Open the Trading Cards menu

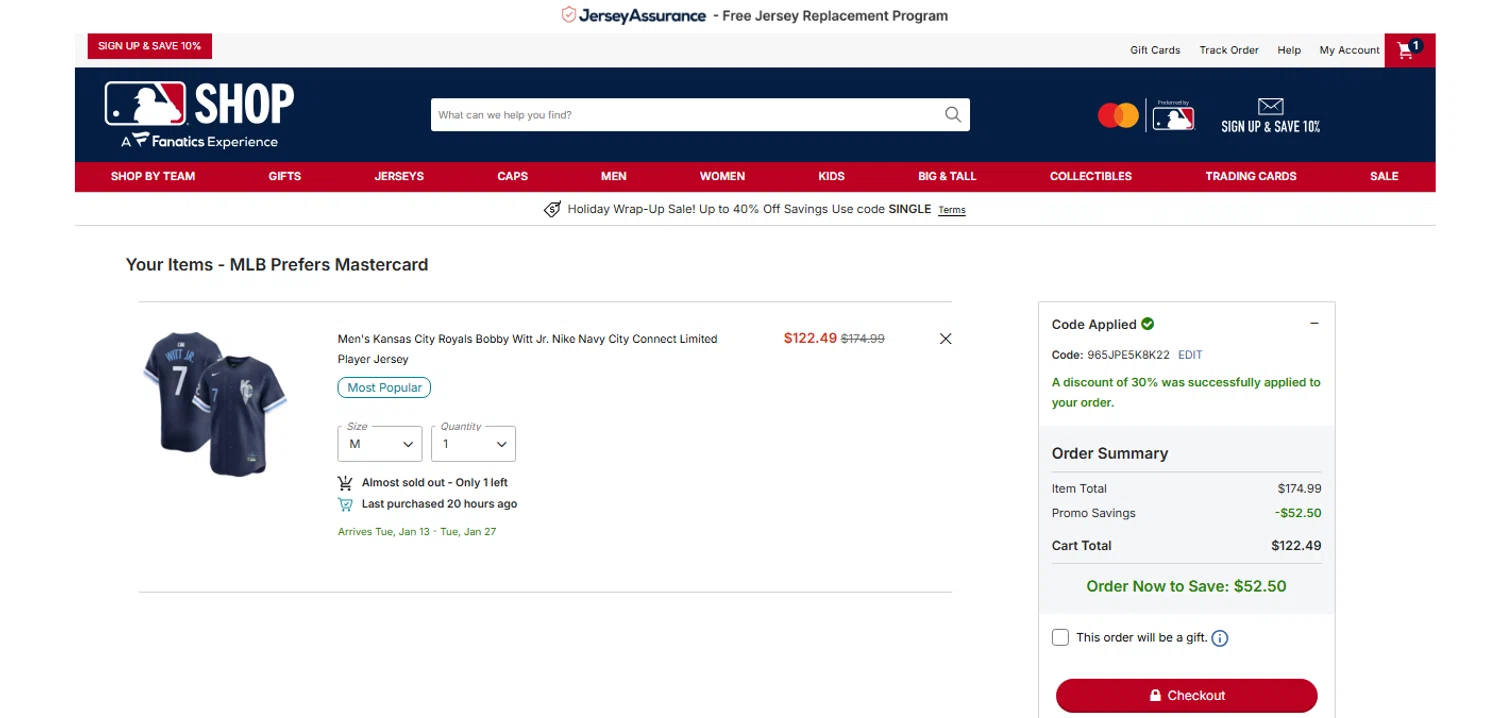(x=1251, y=176)
